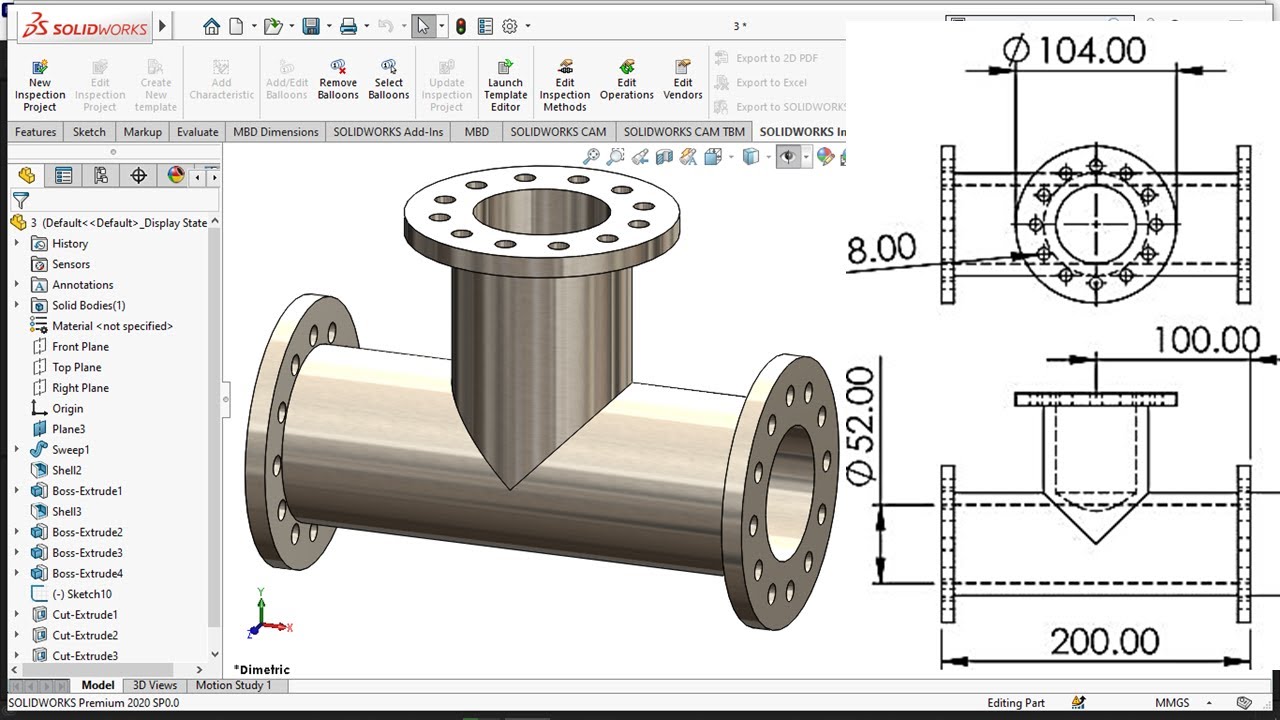Viewport: 1280px width, 720px height.
Task: Expand the Boss-Extrude1 feature
Action: pyautogui.click(x=16, y=491)
